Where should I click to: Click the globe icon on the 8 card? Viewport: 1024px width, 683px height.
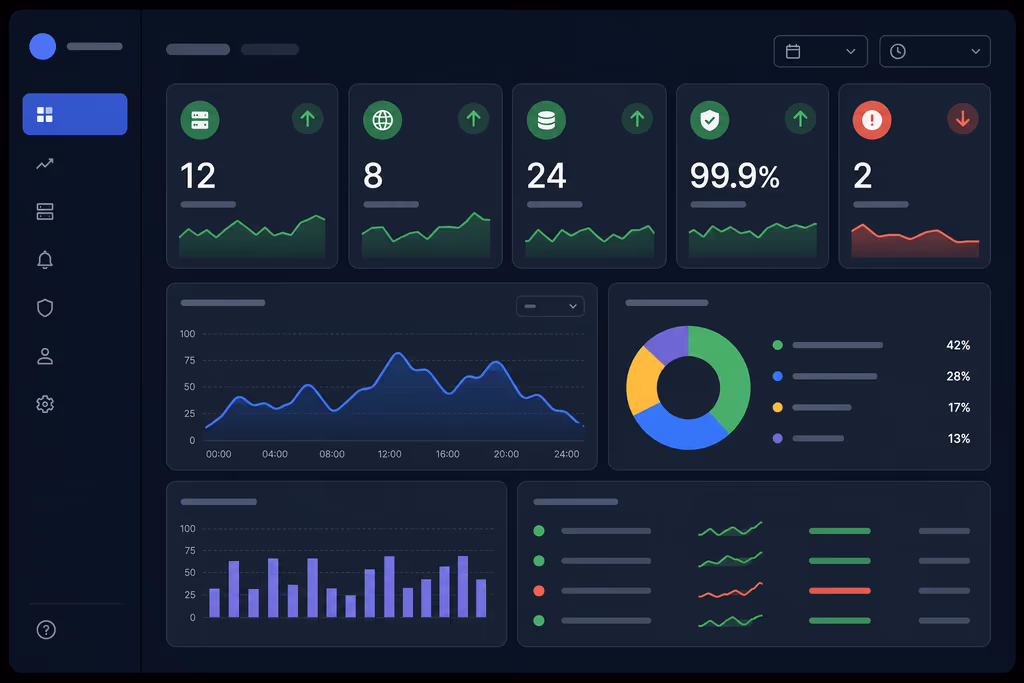(x=383, y=120)
